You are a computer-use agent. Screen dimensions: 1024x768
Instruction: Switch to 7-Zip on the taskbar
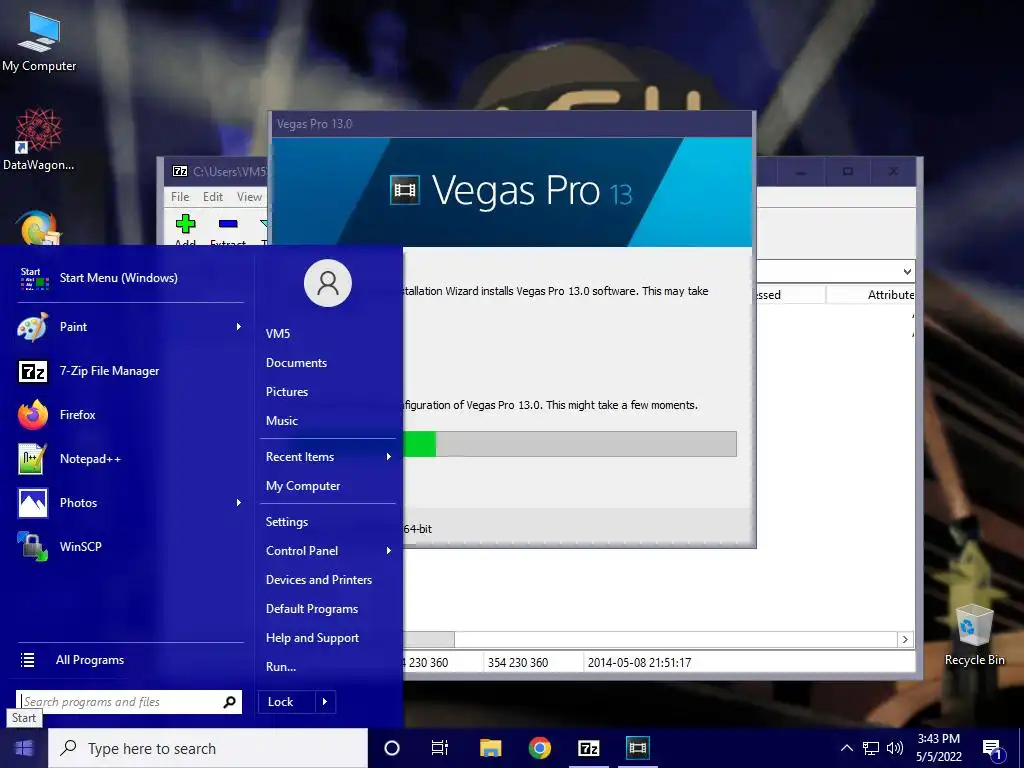click(x=589, y=748)
